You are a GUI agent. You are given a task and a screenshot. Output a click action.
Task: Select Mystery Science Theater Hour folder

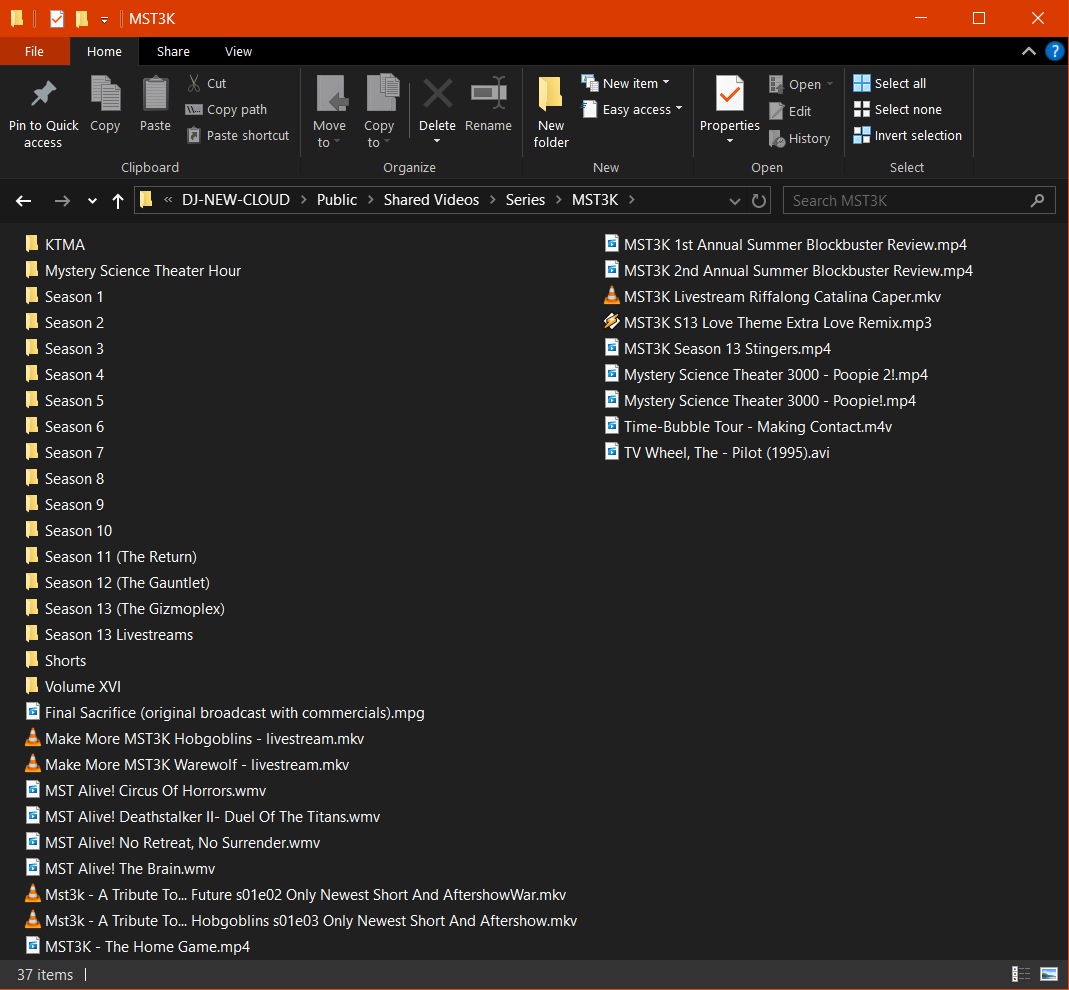[133, 271]
